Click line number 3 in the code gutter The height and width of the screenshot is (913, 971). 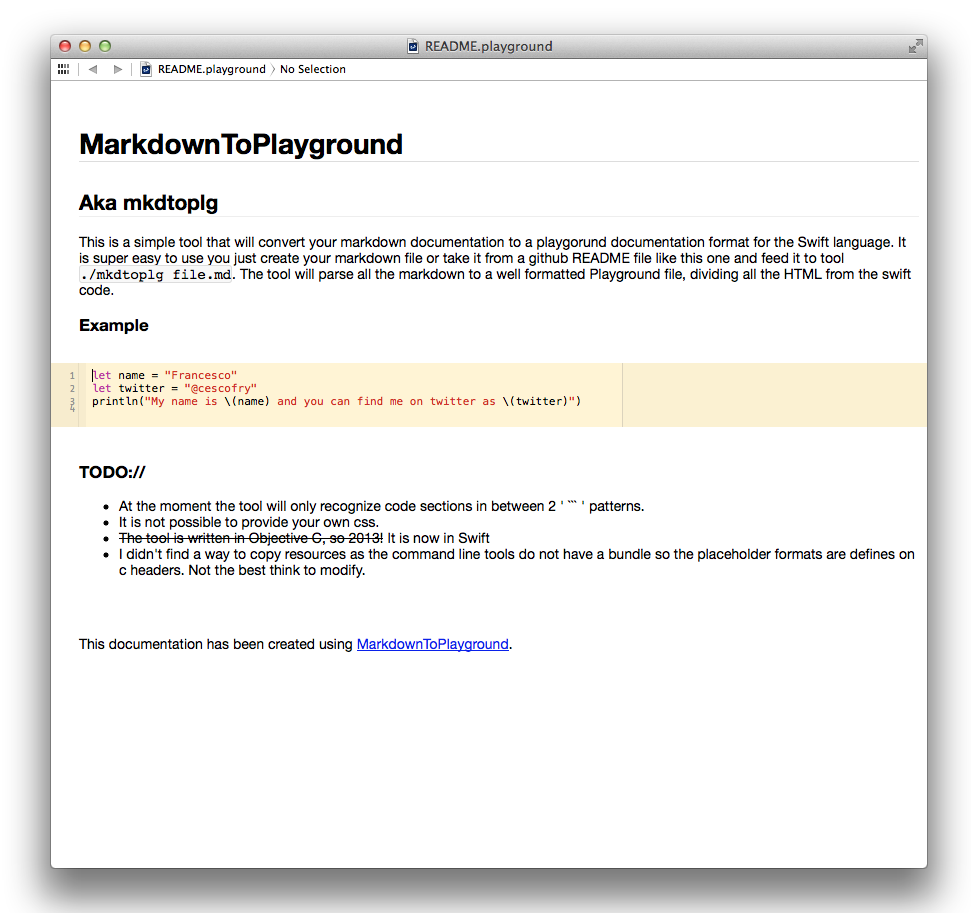coord(71,401)
